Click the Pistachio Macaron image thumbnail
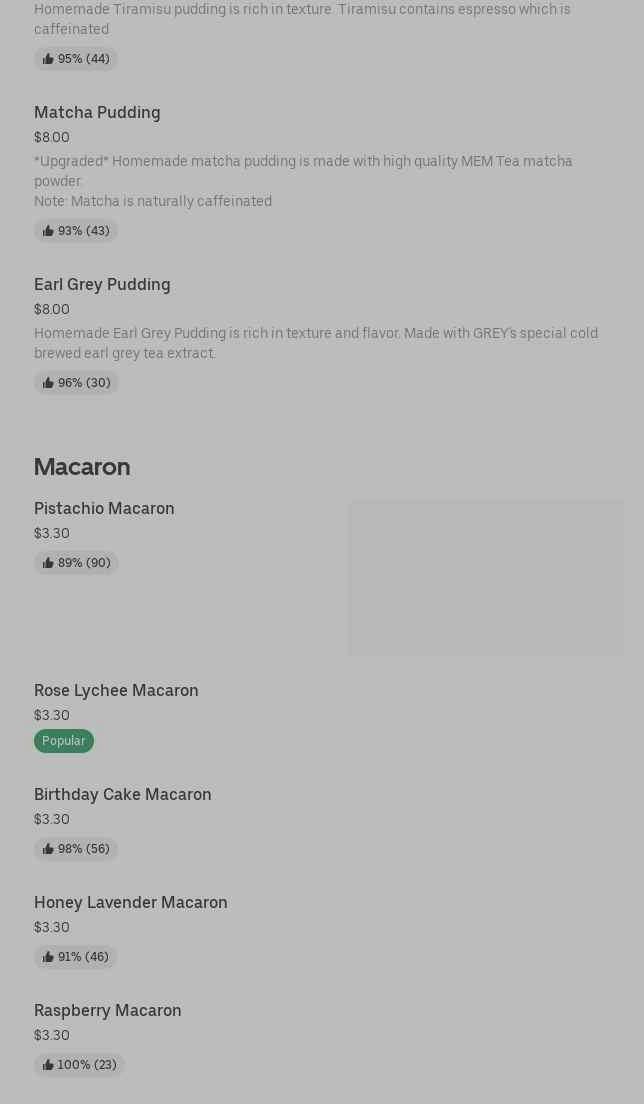Screen dimensions: 644x1104 coord(485,578)
